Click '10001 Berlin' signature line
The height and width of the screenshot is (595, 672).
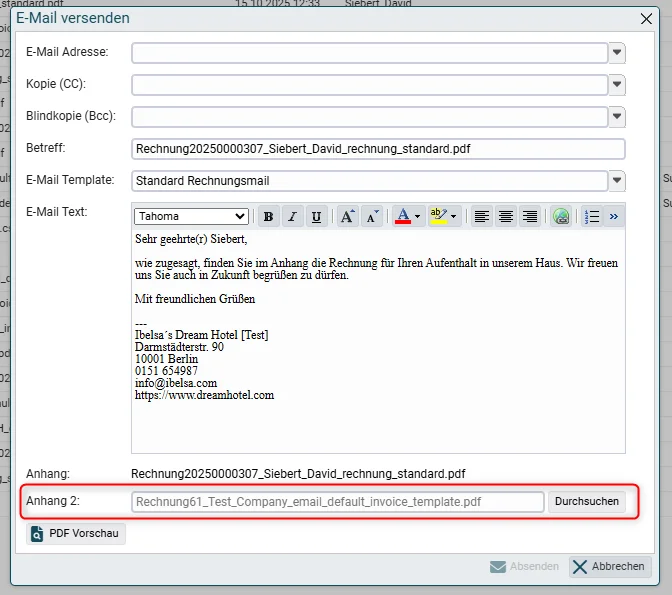coord(166,359)
